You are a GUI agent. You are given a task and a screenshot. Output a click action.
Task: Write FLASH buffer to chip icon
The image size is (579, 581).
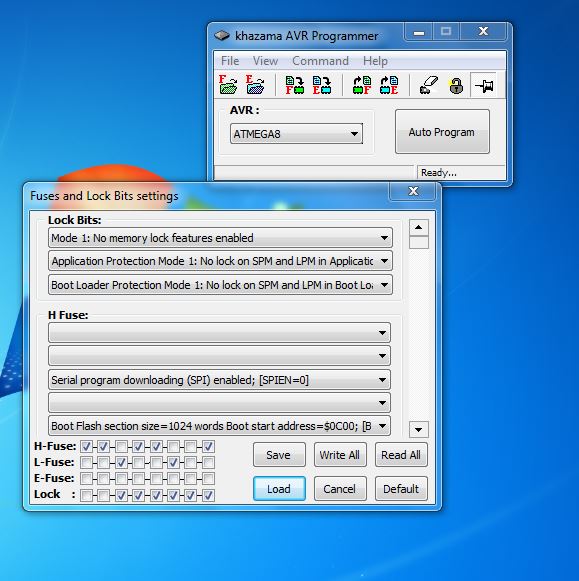(x=295, y=85)
